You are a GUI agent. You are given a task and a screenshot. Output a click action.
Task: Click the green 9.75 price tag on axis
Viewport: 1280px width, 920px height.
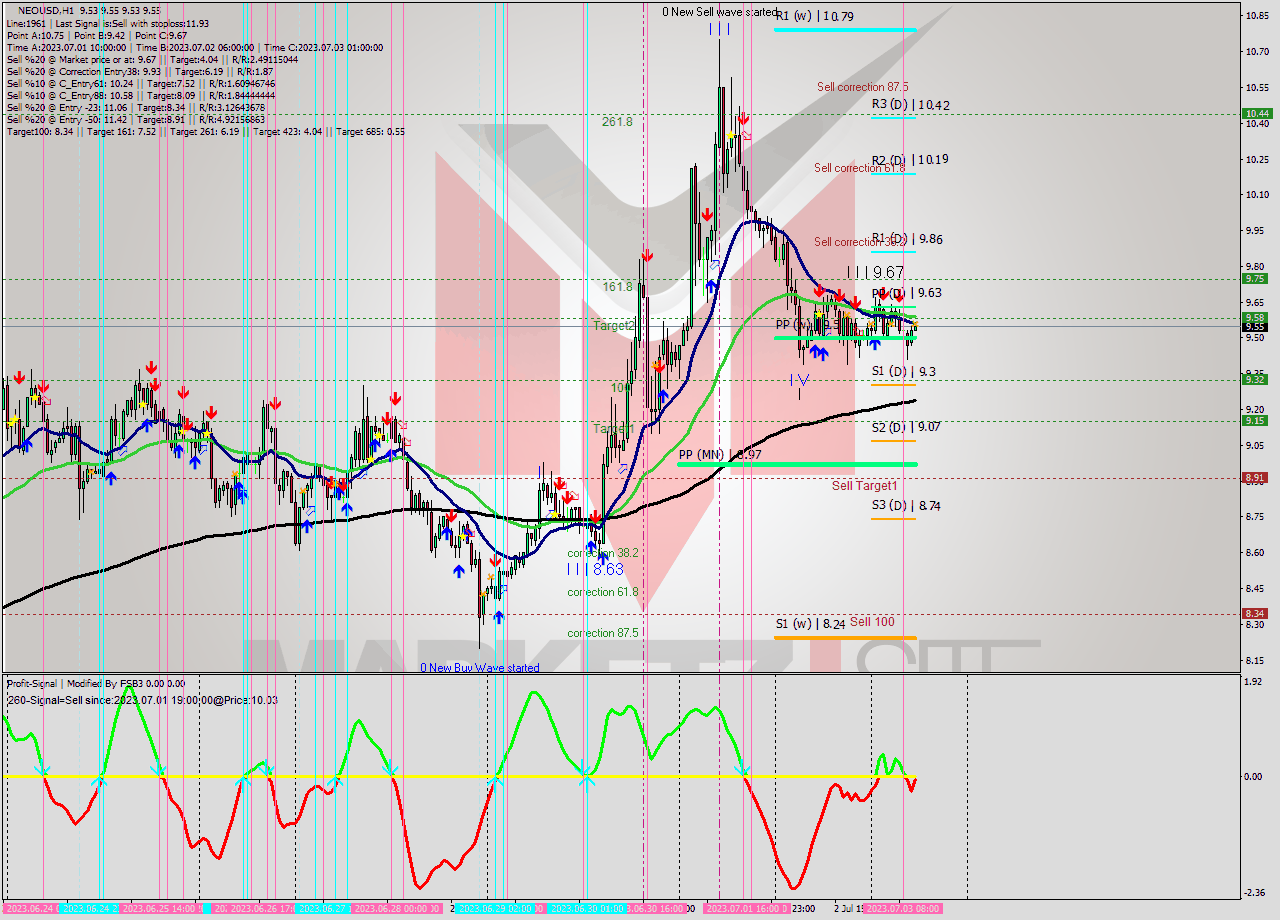pos(1255,279)
